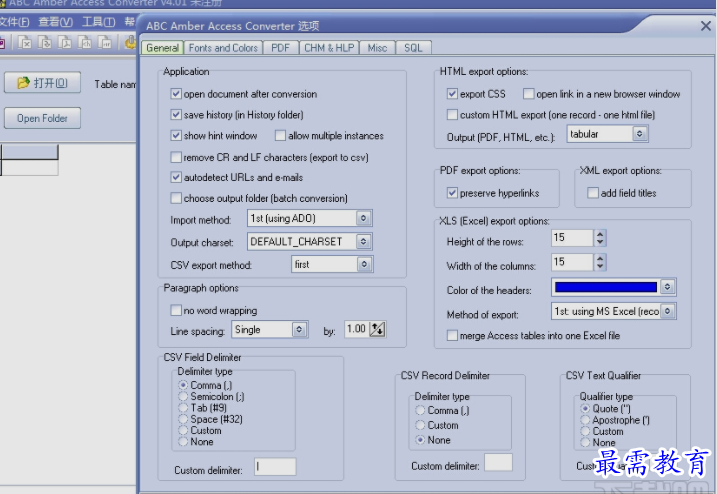
Task: Open the 文件(F) menu in main window
Action: (x=14, y=21)
